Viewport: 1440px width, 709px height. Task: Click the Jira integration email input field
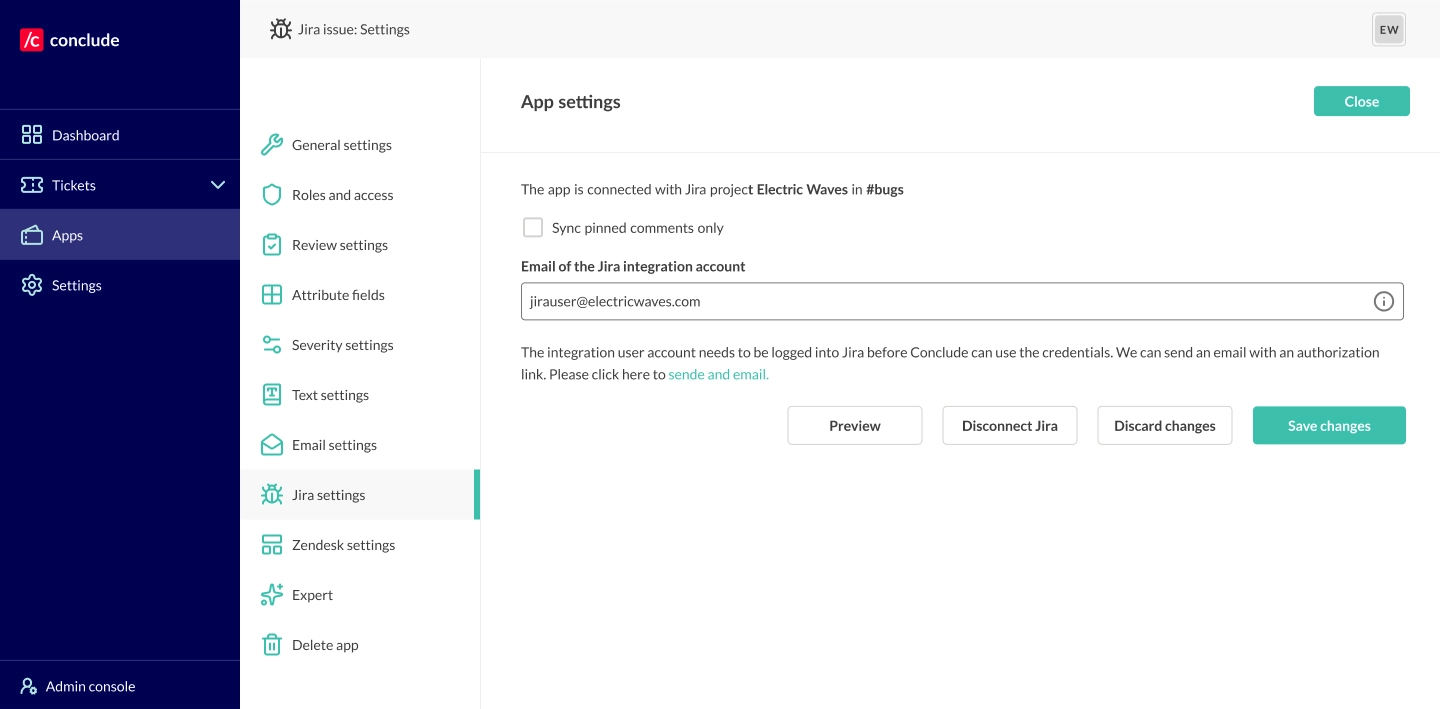pyautogui.click(x=900, y=301)
